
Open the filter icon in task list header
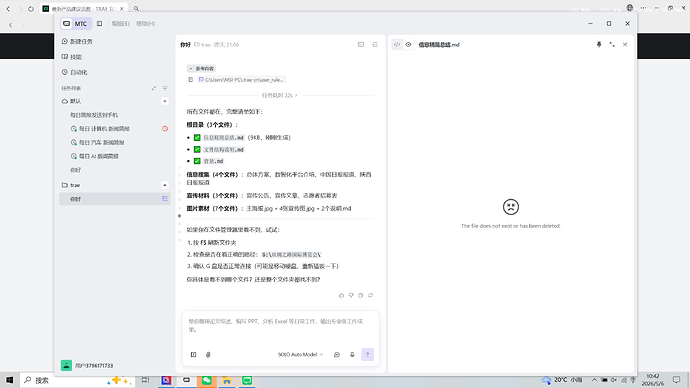pyautogui.click(x=165, y=88)
